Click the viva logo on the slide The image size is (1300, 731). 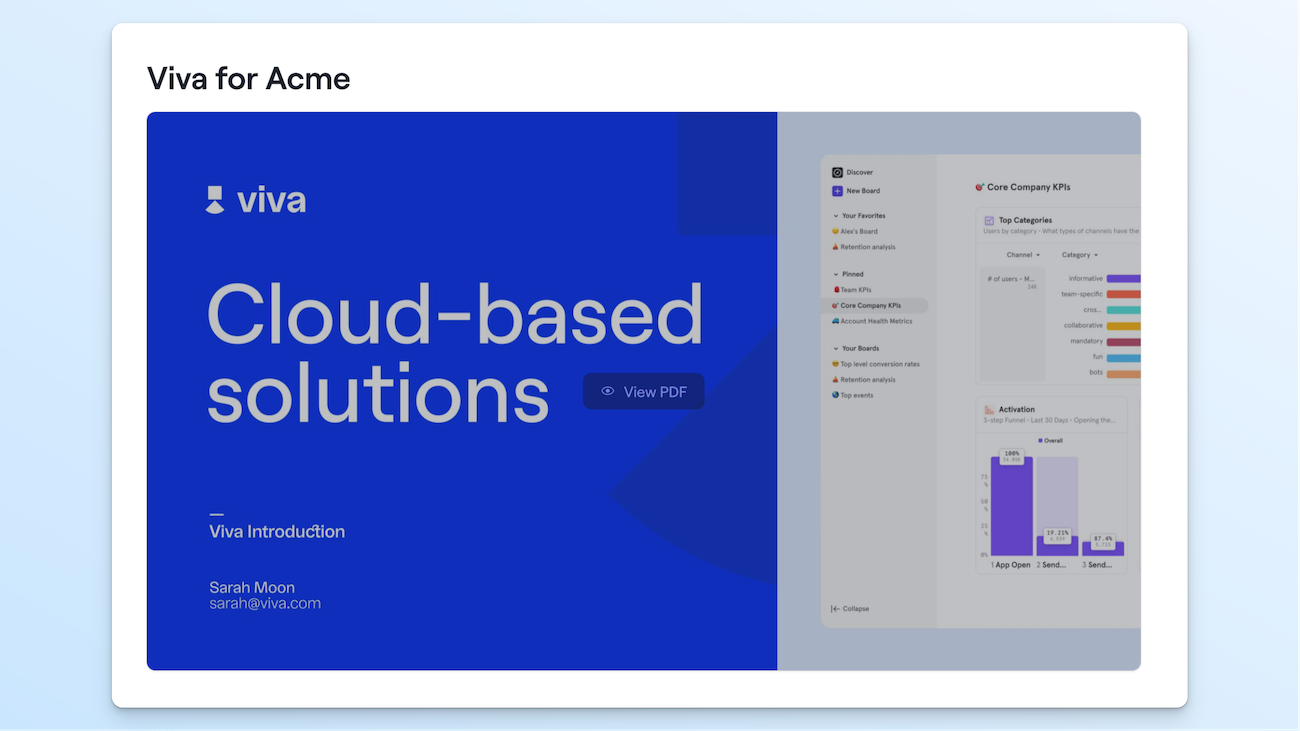[256, 200]
